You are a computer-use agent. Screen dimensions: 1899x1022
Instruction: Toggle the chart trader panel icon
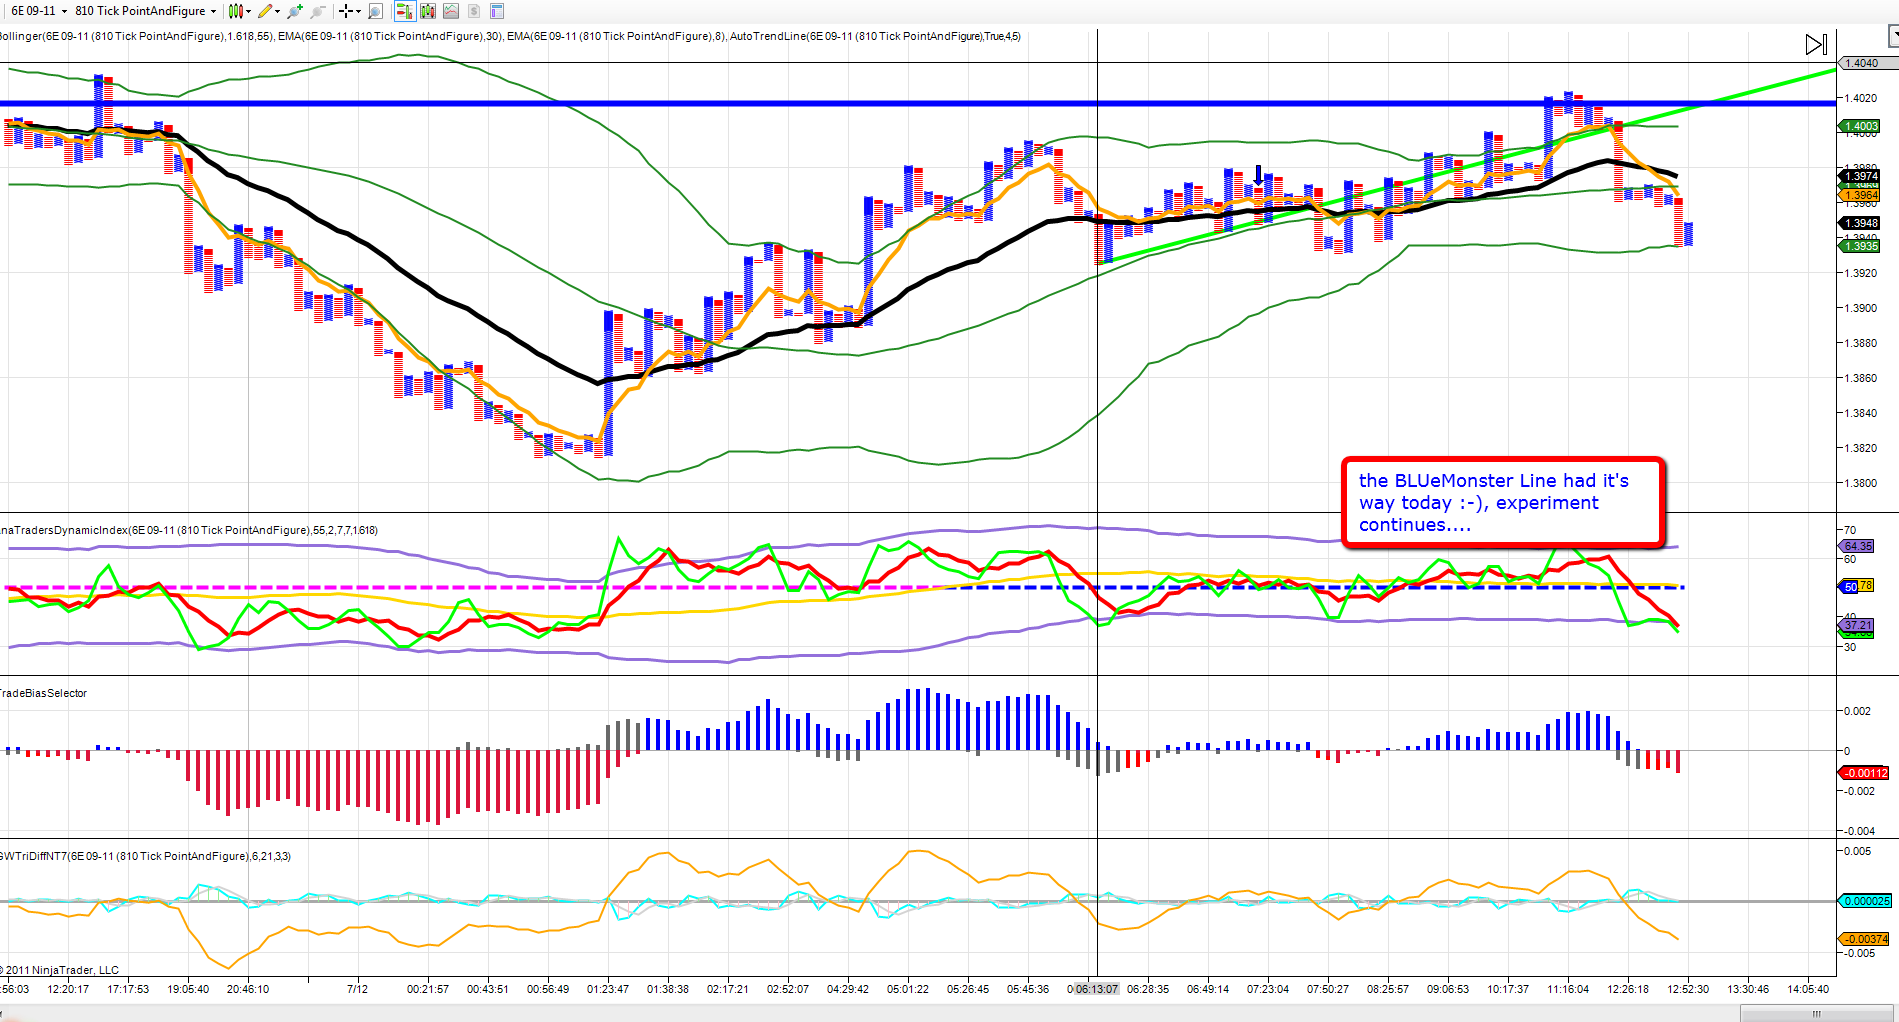coord(404,11)
